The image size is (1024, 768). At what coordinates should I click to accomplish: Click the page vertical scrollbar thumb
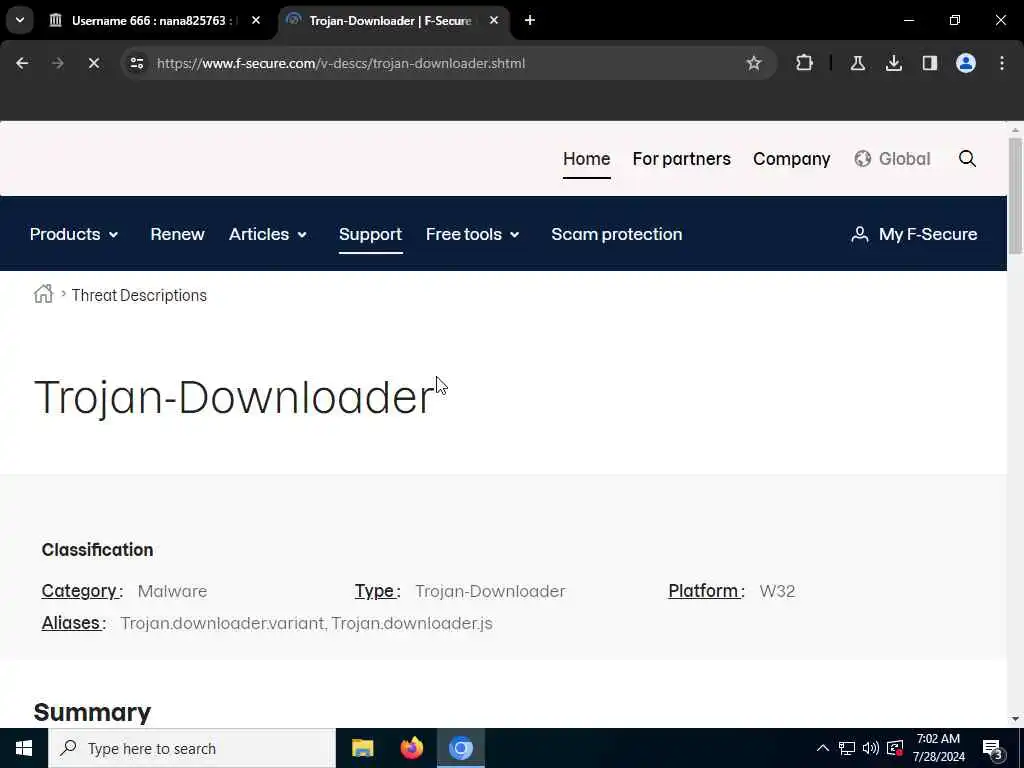point(1015,196)
